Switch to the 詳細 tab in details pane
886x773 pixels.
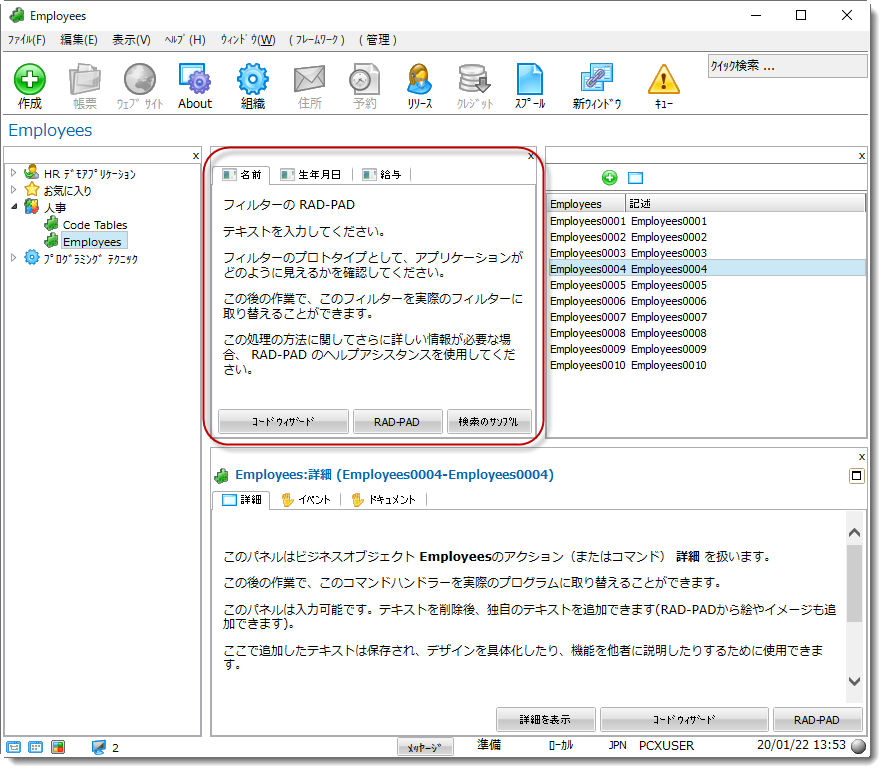241,500
